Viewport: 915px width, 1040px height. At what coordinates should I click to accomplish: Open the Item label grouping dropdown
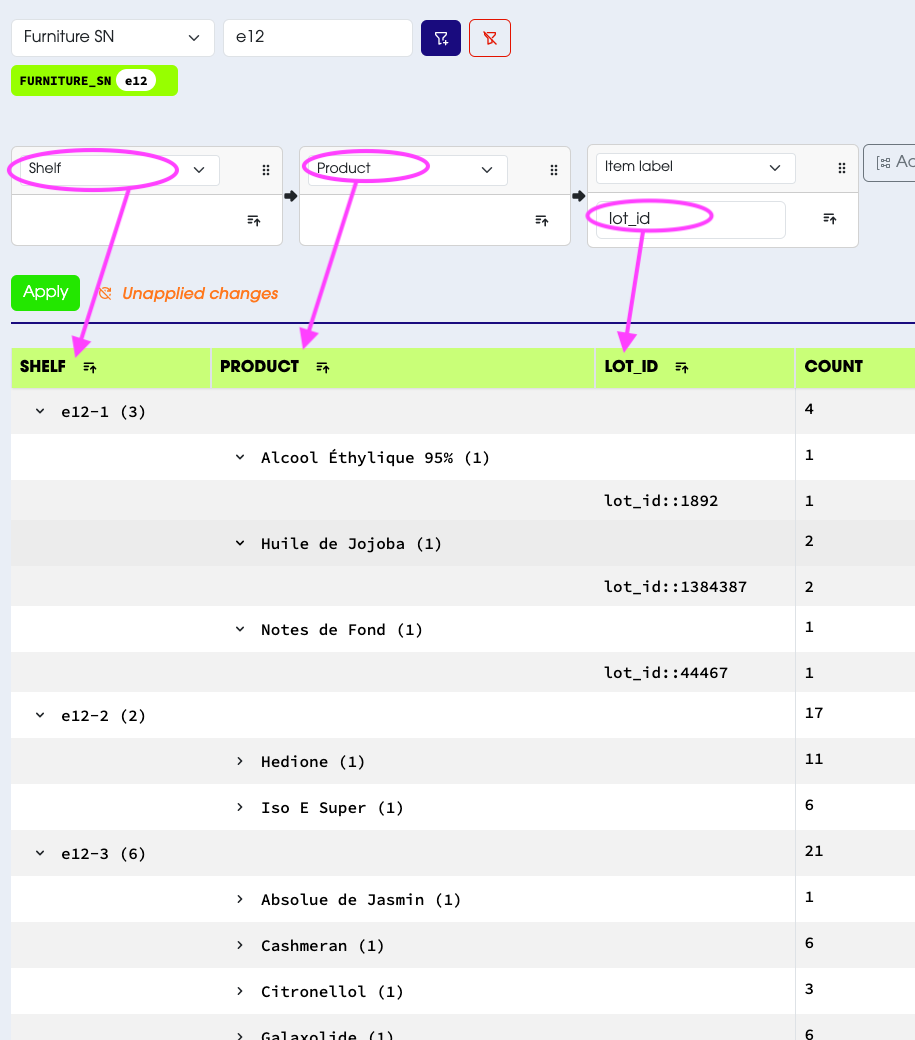click(x=695, y=168)
